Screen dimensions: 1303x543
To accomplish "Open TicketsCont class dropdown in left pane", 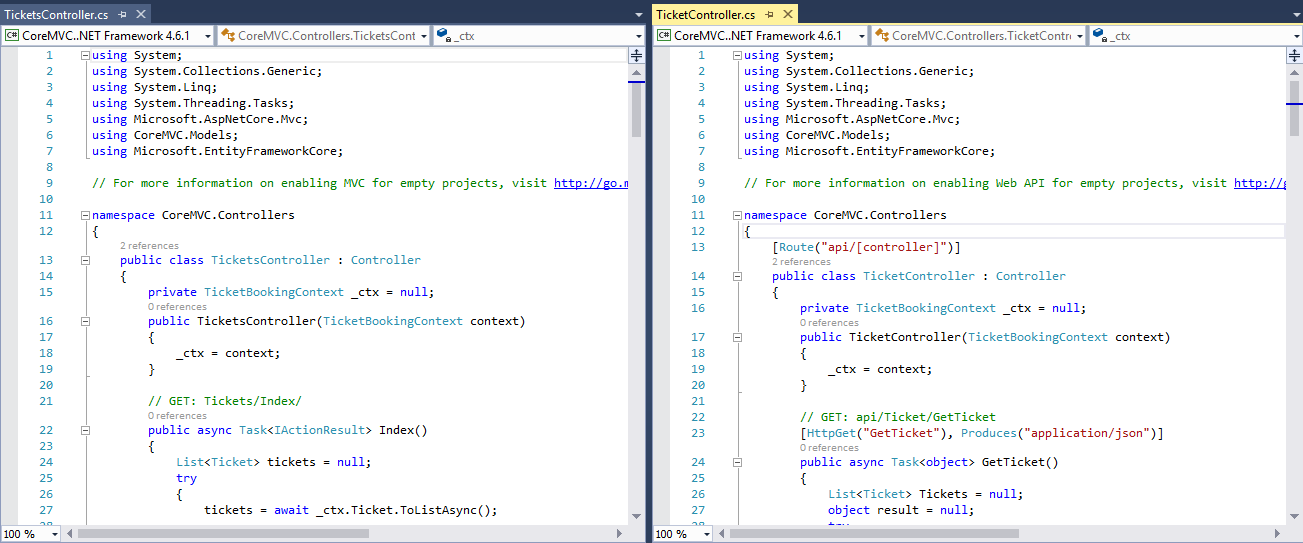I will click(424, 35).
